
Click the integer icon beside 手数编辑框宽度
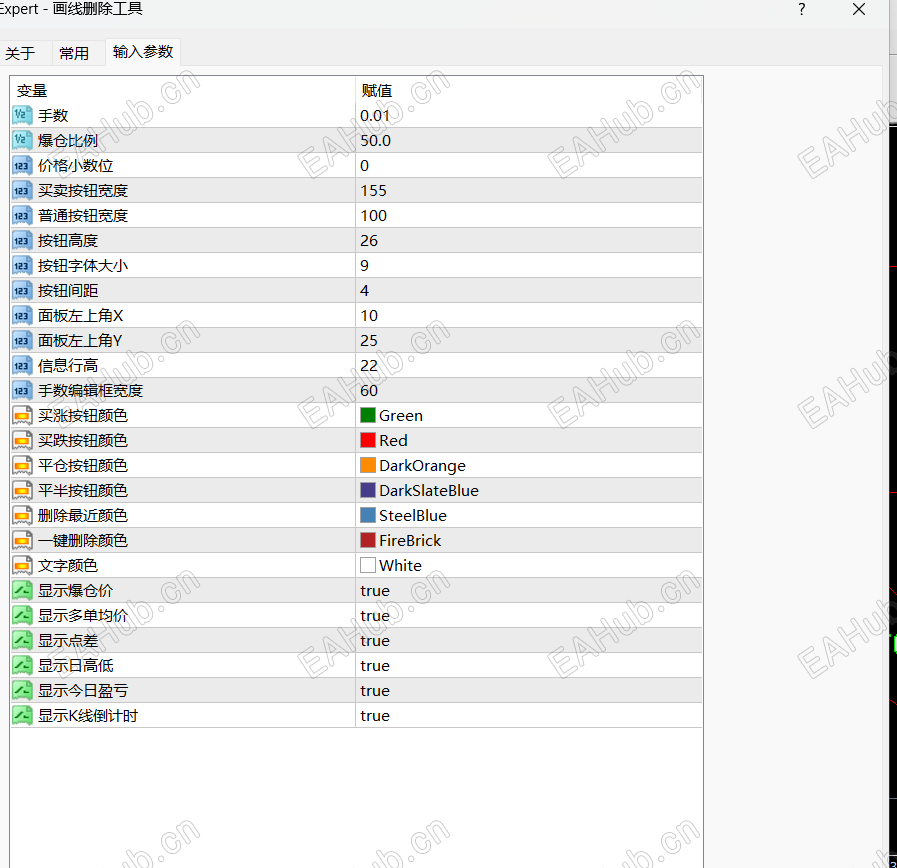coord(22,391)
